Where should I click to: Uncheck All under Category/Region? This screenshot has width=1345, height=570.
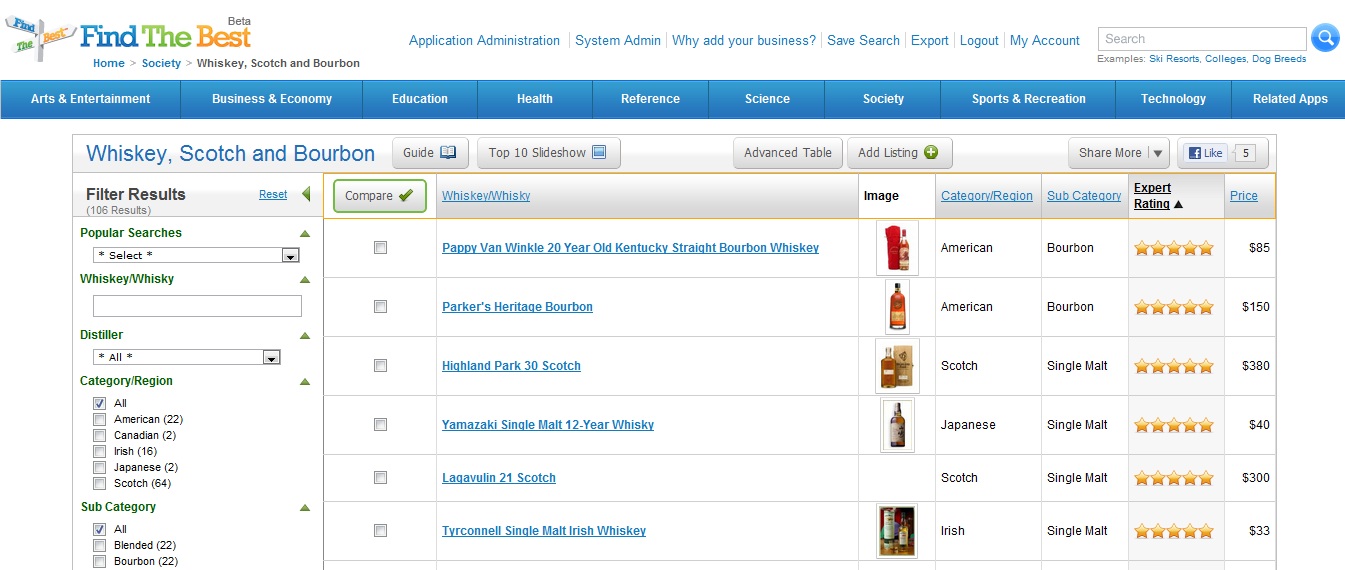[x=99, y=403]
